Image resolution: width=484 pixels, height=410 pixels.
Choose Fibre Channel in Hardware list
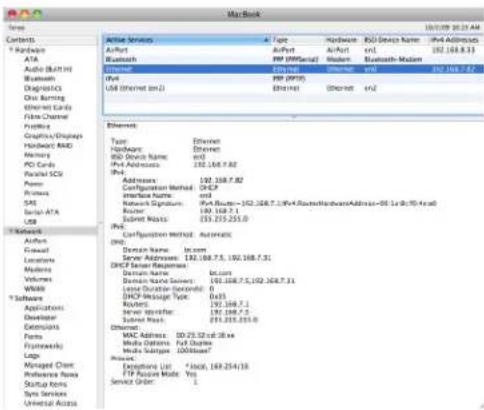[46, 117]
